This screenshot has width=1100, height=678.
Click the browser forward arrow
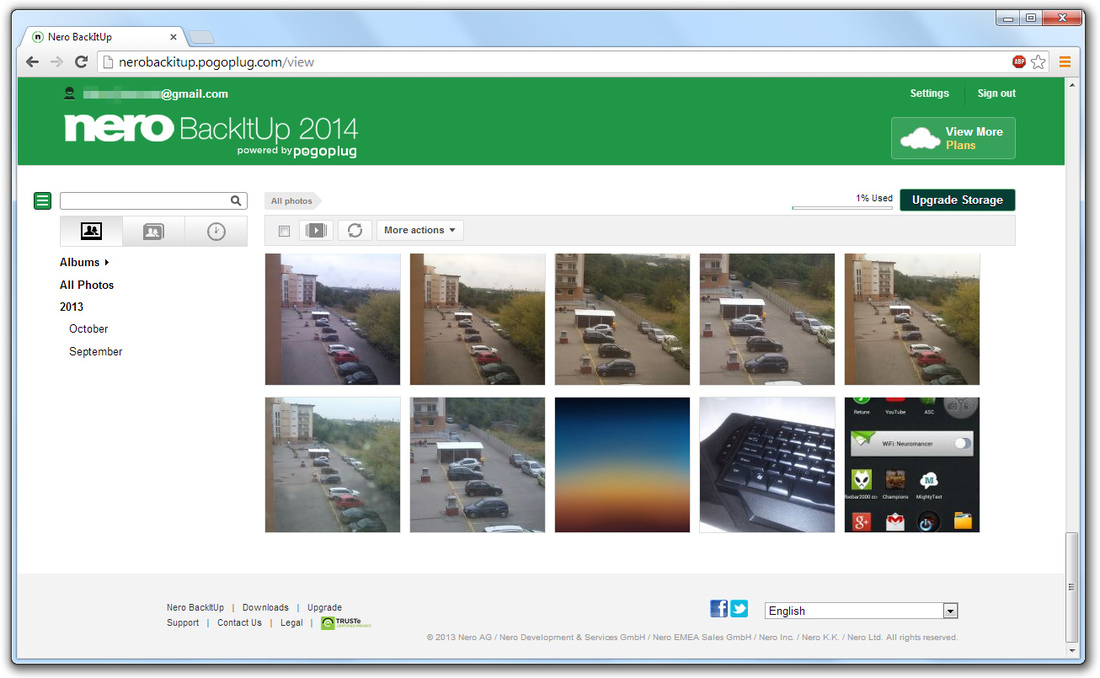coord(57,62)
